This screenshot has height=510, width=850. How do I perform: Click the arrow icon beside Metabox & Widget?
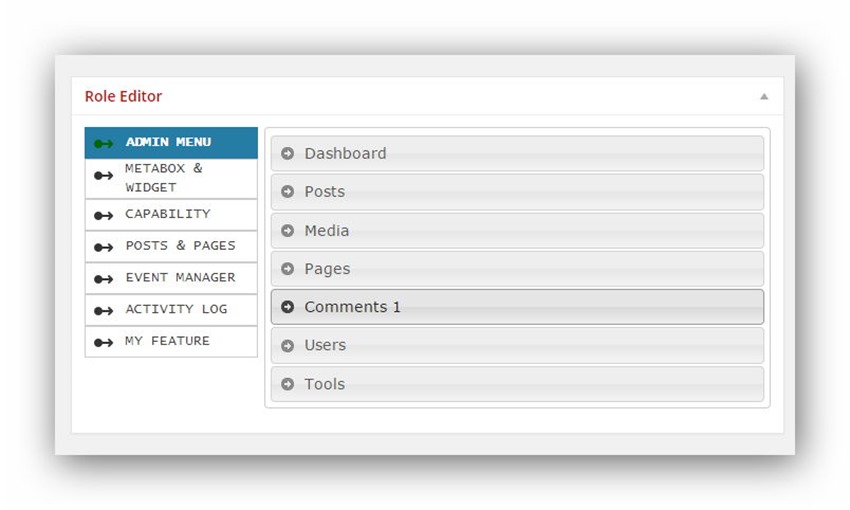(x=103, y=176)
